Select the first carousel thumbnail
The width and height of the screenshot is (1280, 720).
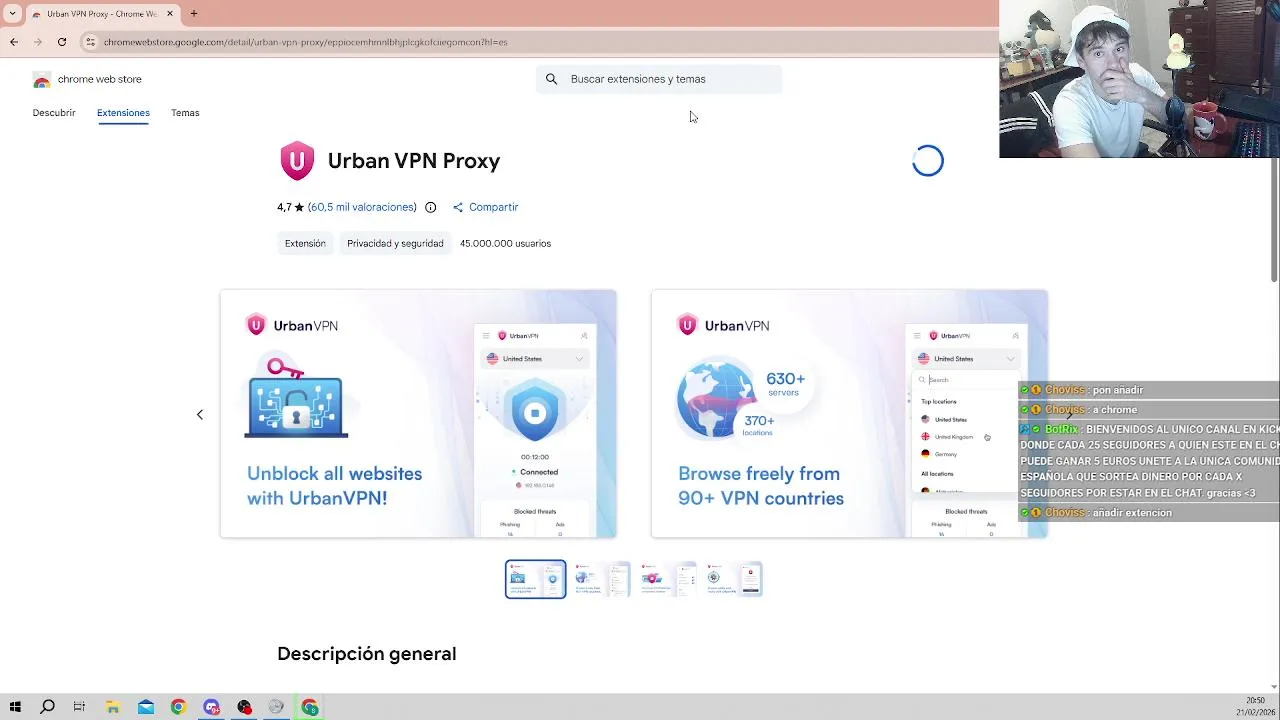coord(535,579)
